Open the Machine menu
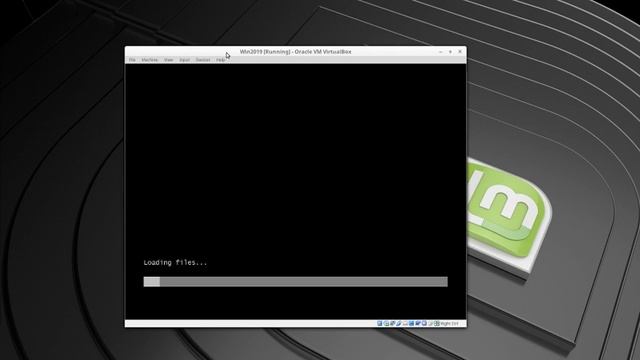 (x=149, y=60)
